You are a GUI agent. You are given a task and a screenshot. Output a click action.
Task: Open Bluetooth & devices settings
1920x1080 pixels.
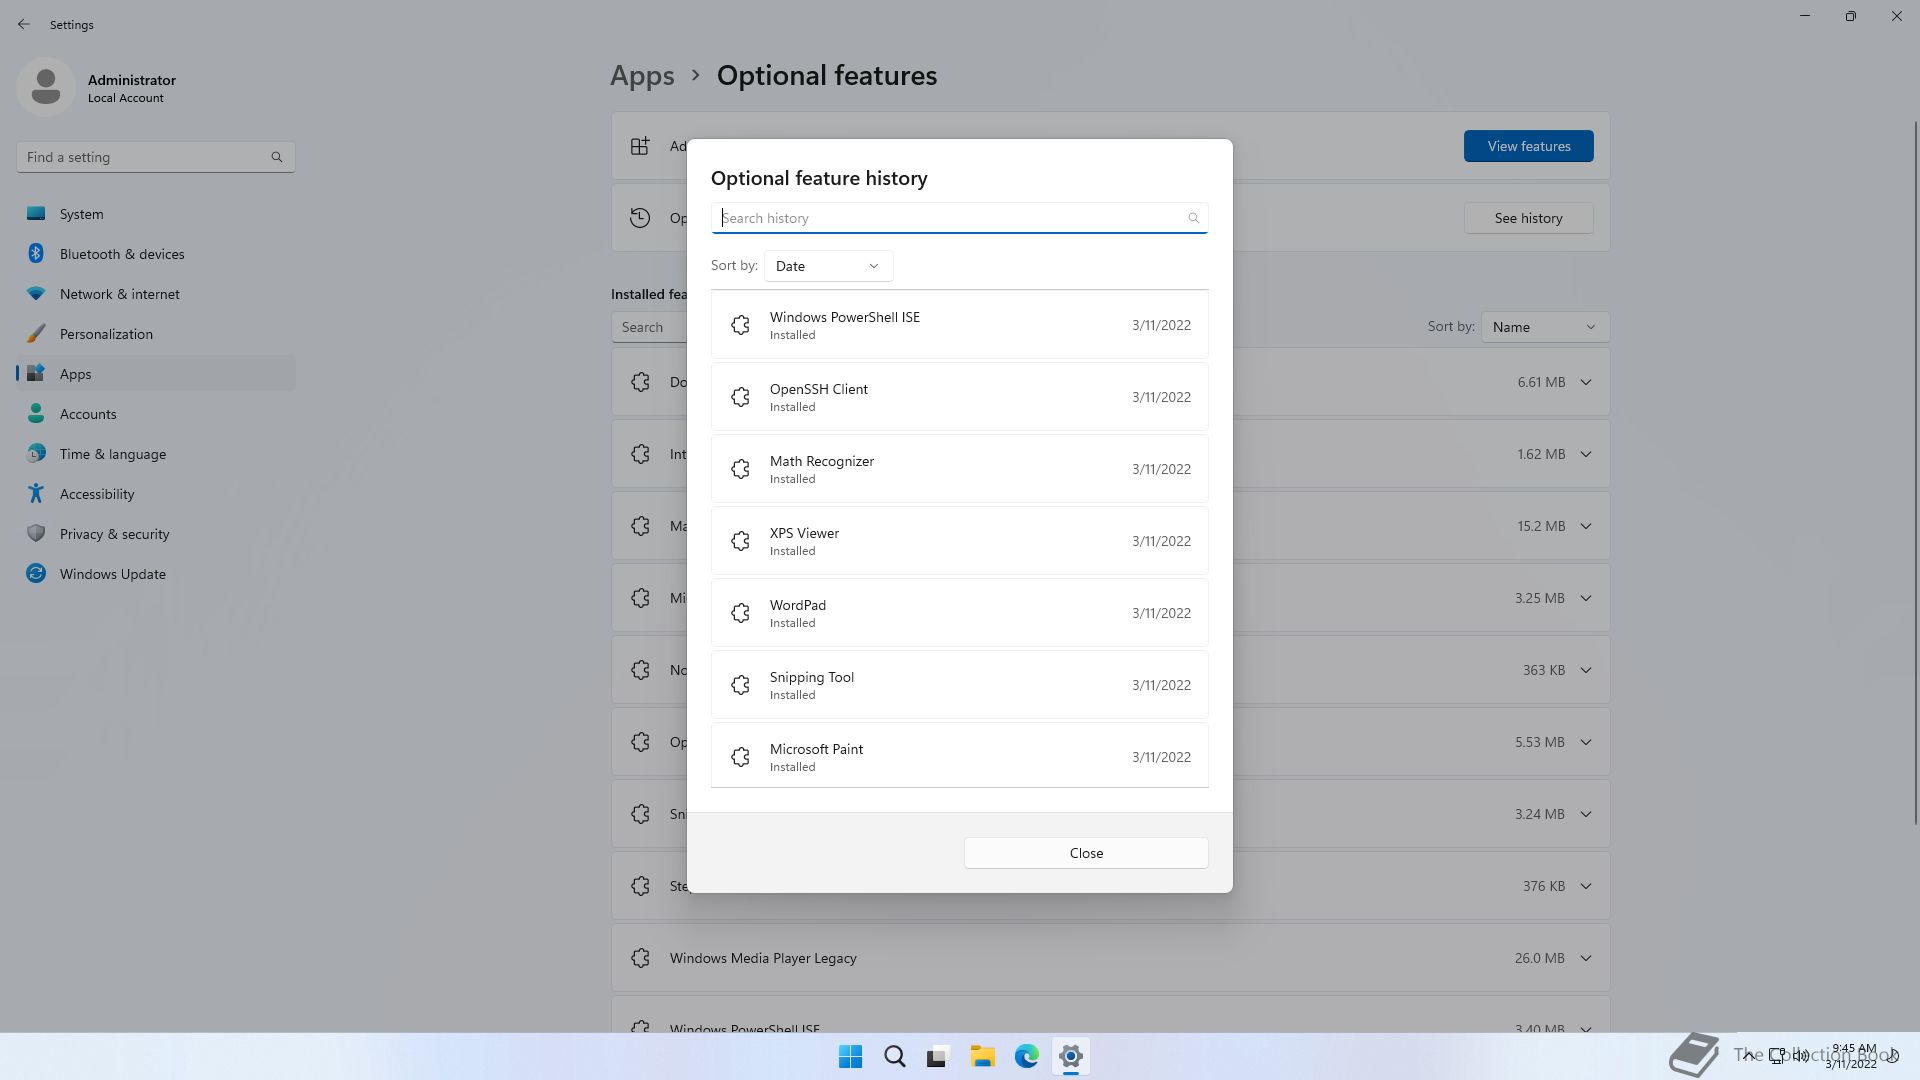[x=156, y=254]
